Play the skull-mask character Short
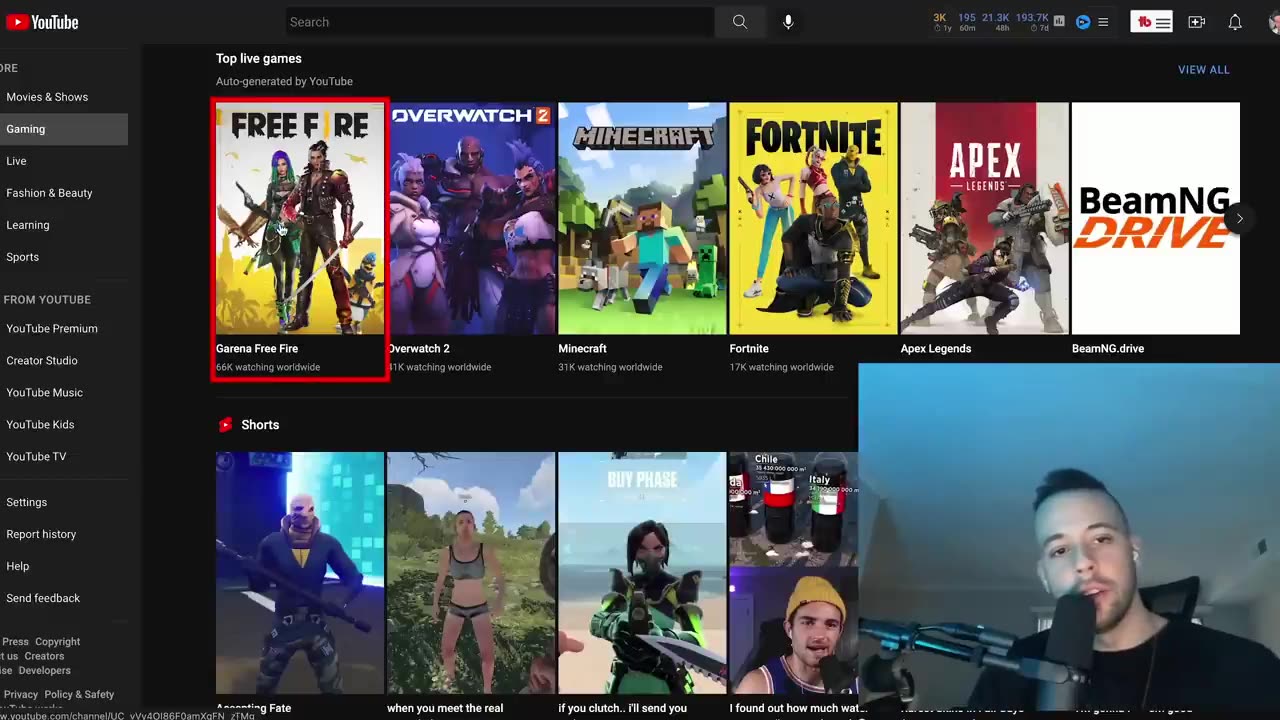Image resolution: width=1280 pixels, height=720 pixels. pos(300,573)
